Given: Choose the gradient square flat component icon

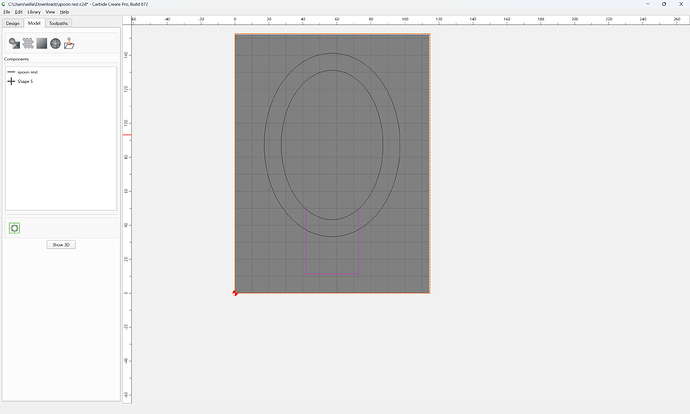Looking at the screenshot, I should (x=42, y=43).
